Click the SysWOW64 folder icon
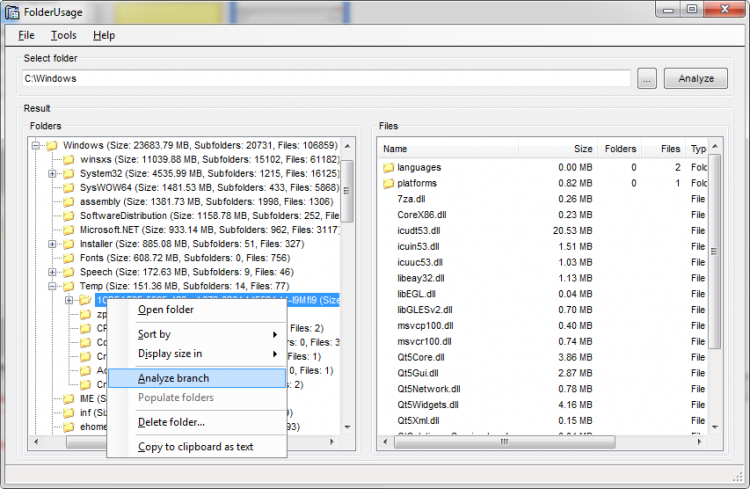 point(69,188)
